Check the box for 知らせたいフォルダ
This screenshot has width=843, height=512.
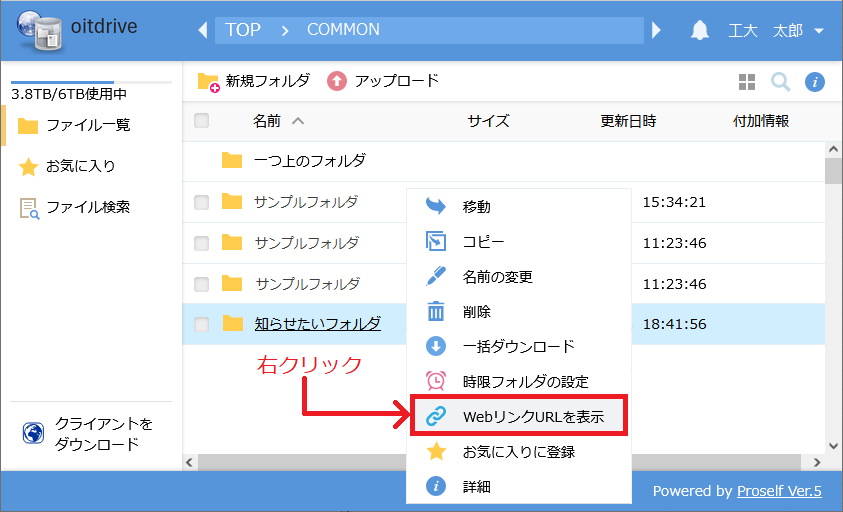(x=202, y=324)
